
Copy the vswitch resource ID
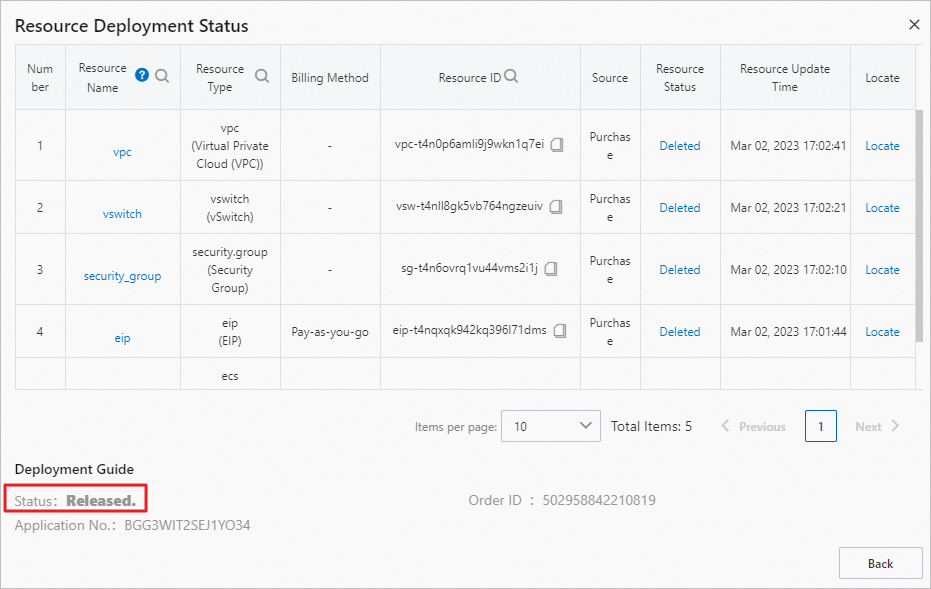(x=556, y=207)
